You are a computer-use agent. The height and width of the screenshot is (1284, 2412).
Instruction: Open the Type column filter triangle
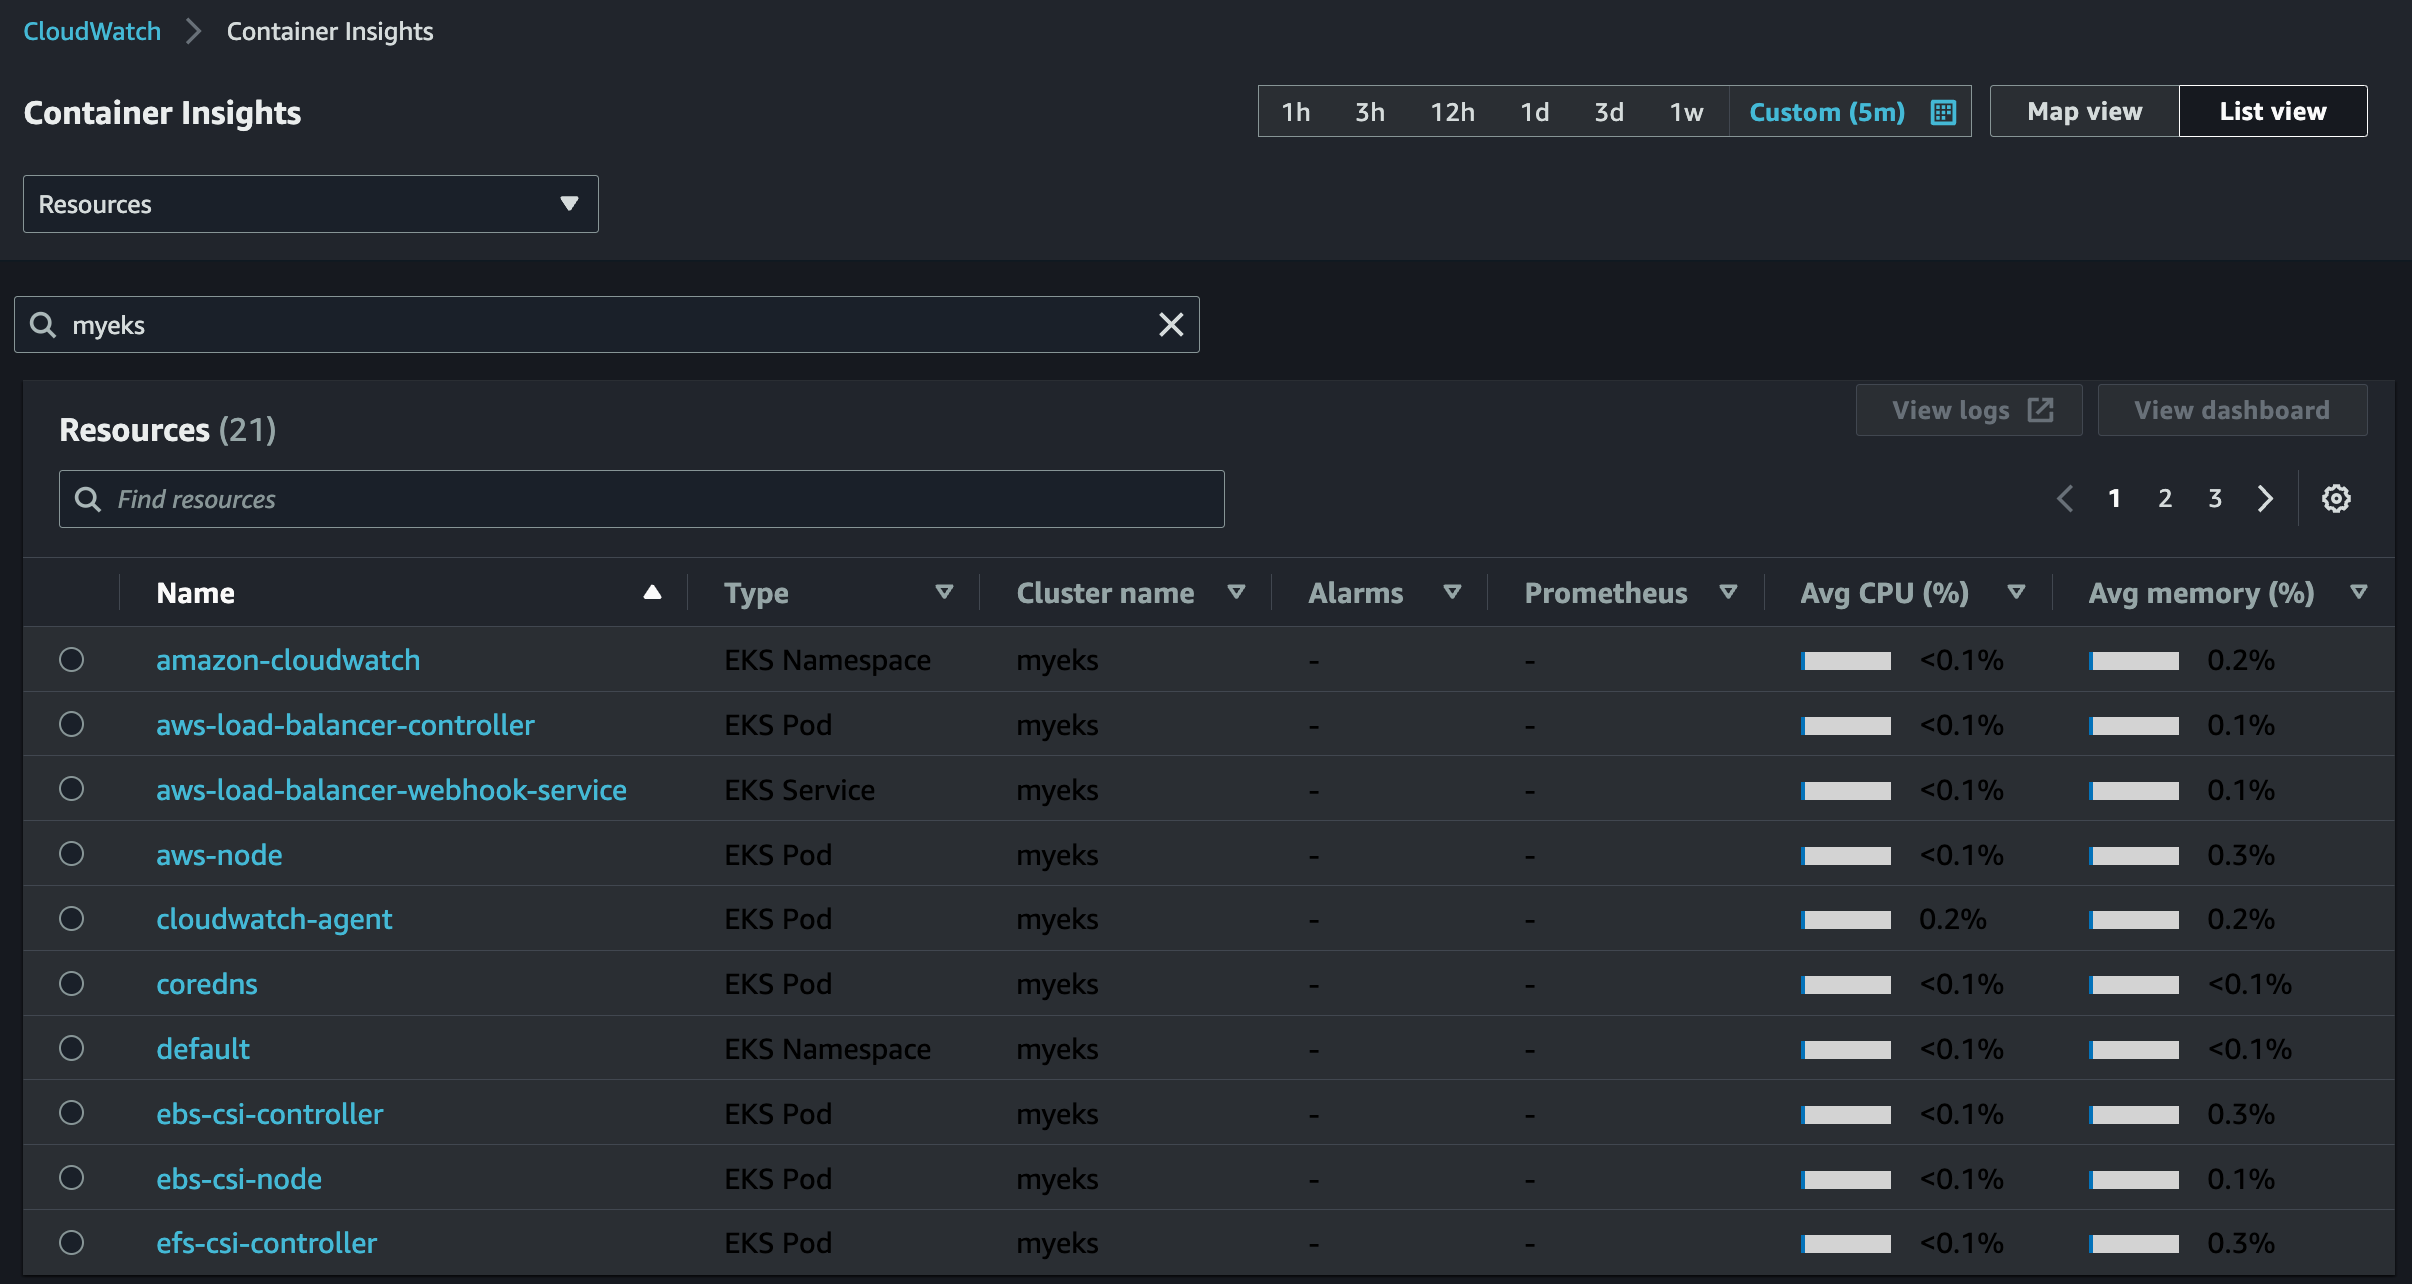tap(943, 592)
